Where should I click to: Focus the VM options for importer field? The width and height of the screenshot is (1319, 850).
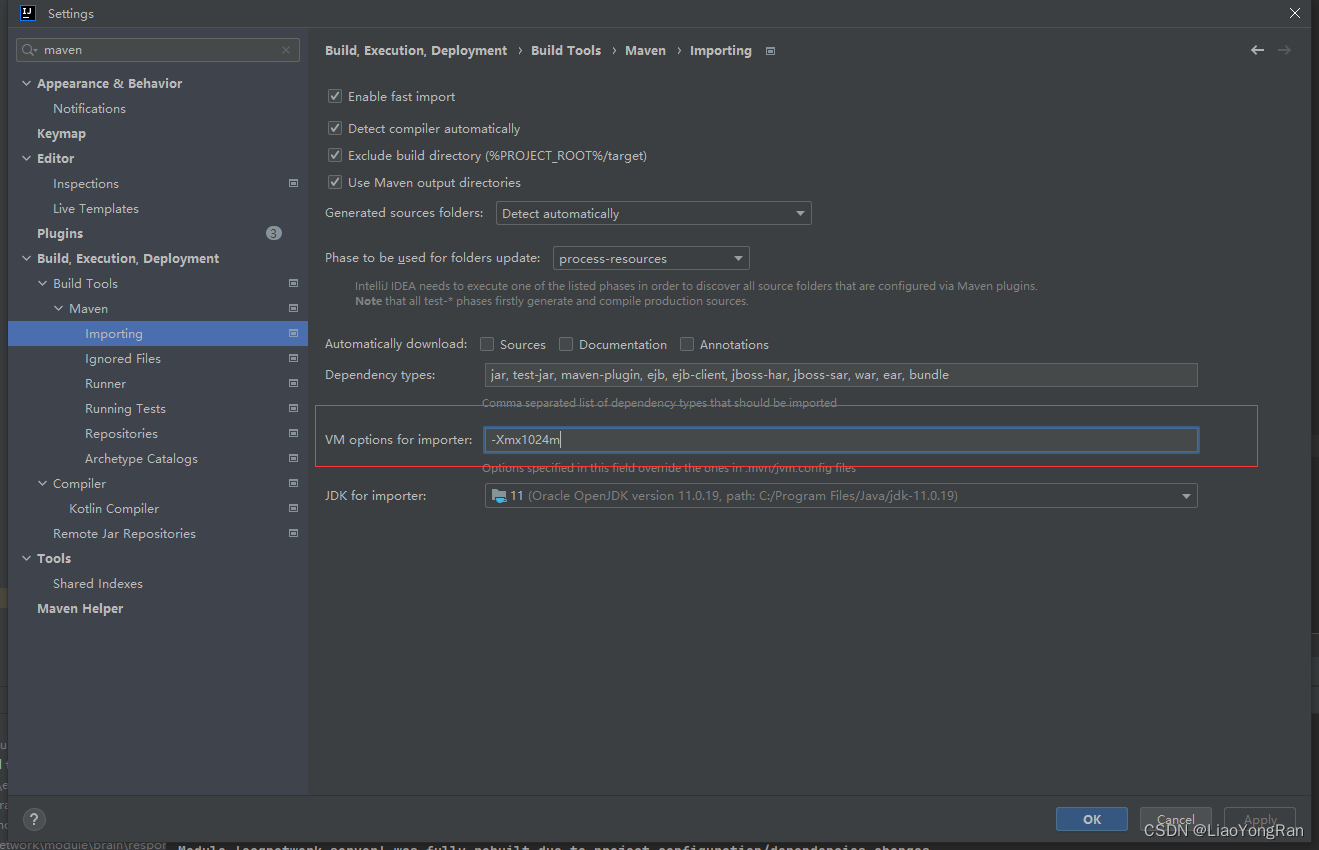(841, 440)
